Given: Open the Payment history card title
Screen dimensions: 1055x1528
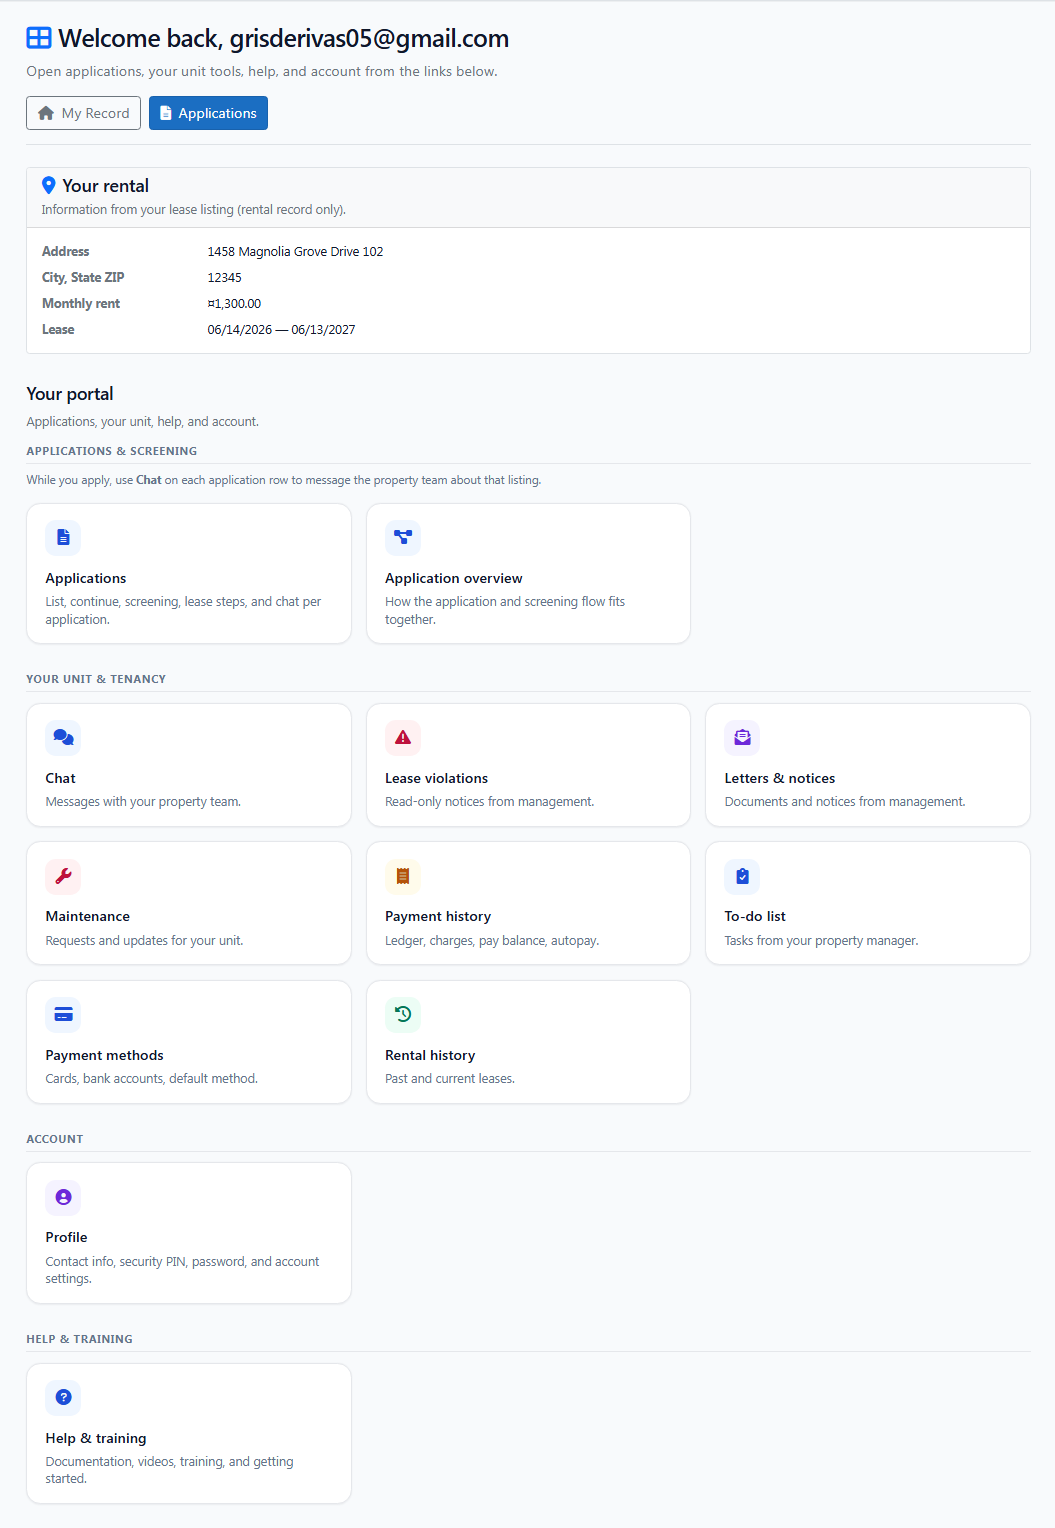Looking at the screenshot, I should coord(438,916).
